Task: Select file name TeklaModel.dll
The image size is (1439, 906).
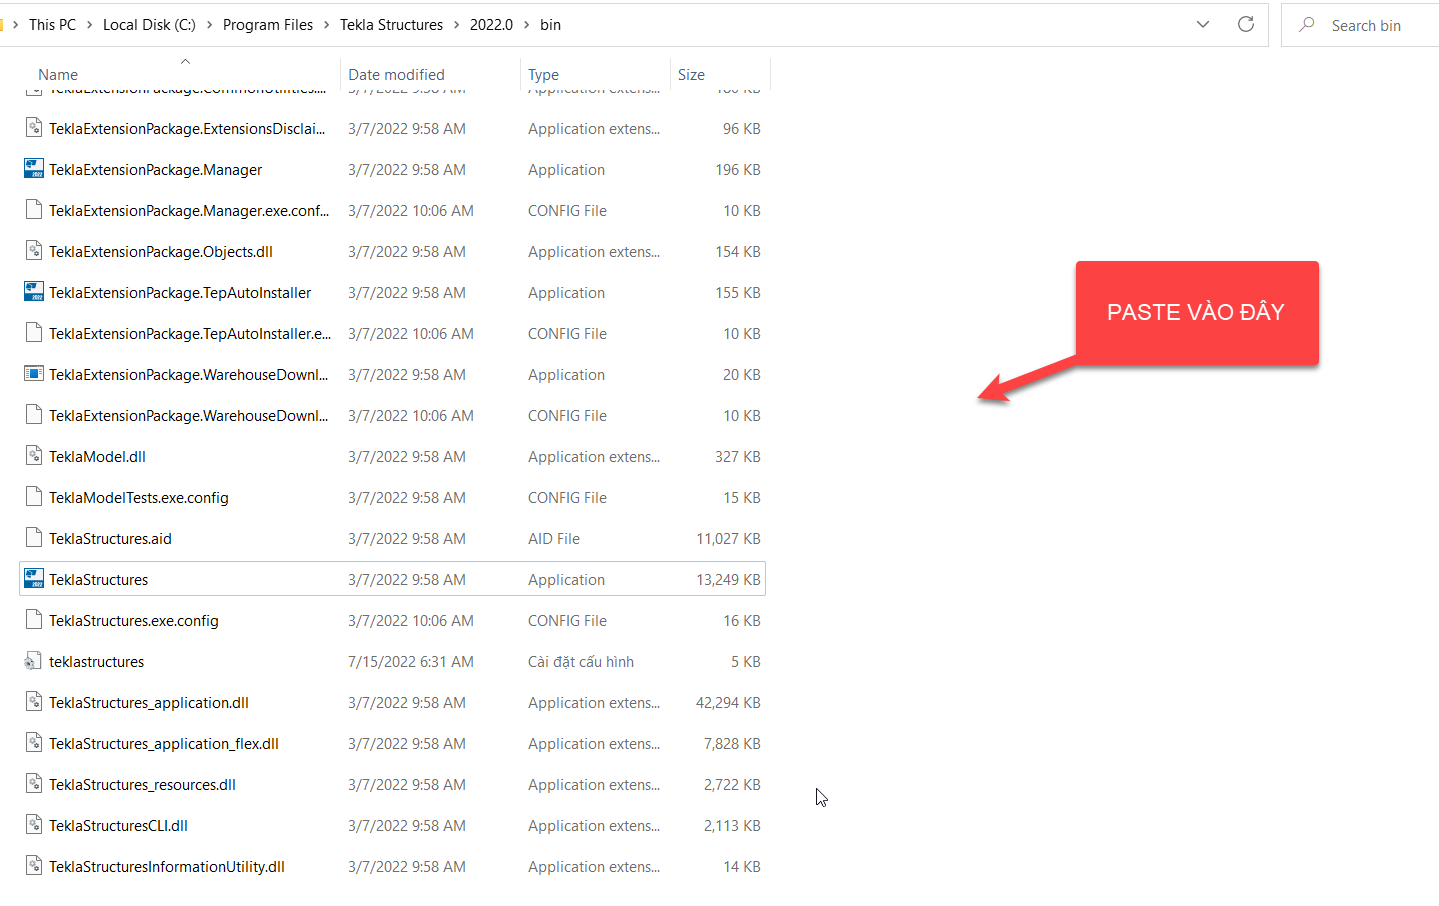Action: [x=97, y=456]
